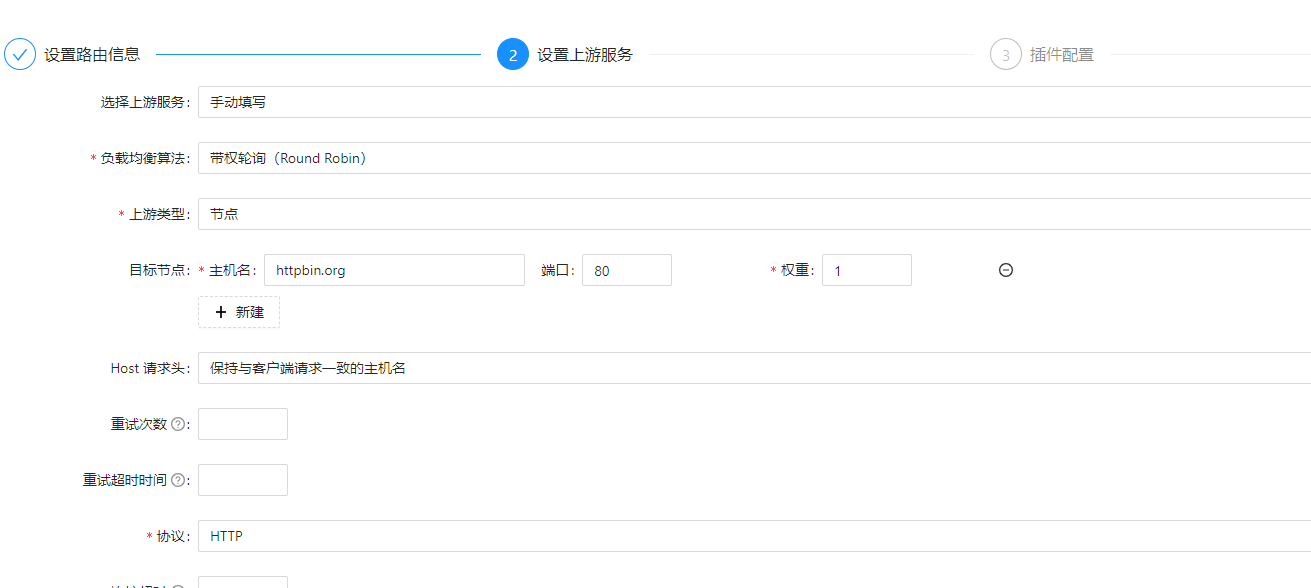Add a new target node with 新建

coord(239,312)
